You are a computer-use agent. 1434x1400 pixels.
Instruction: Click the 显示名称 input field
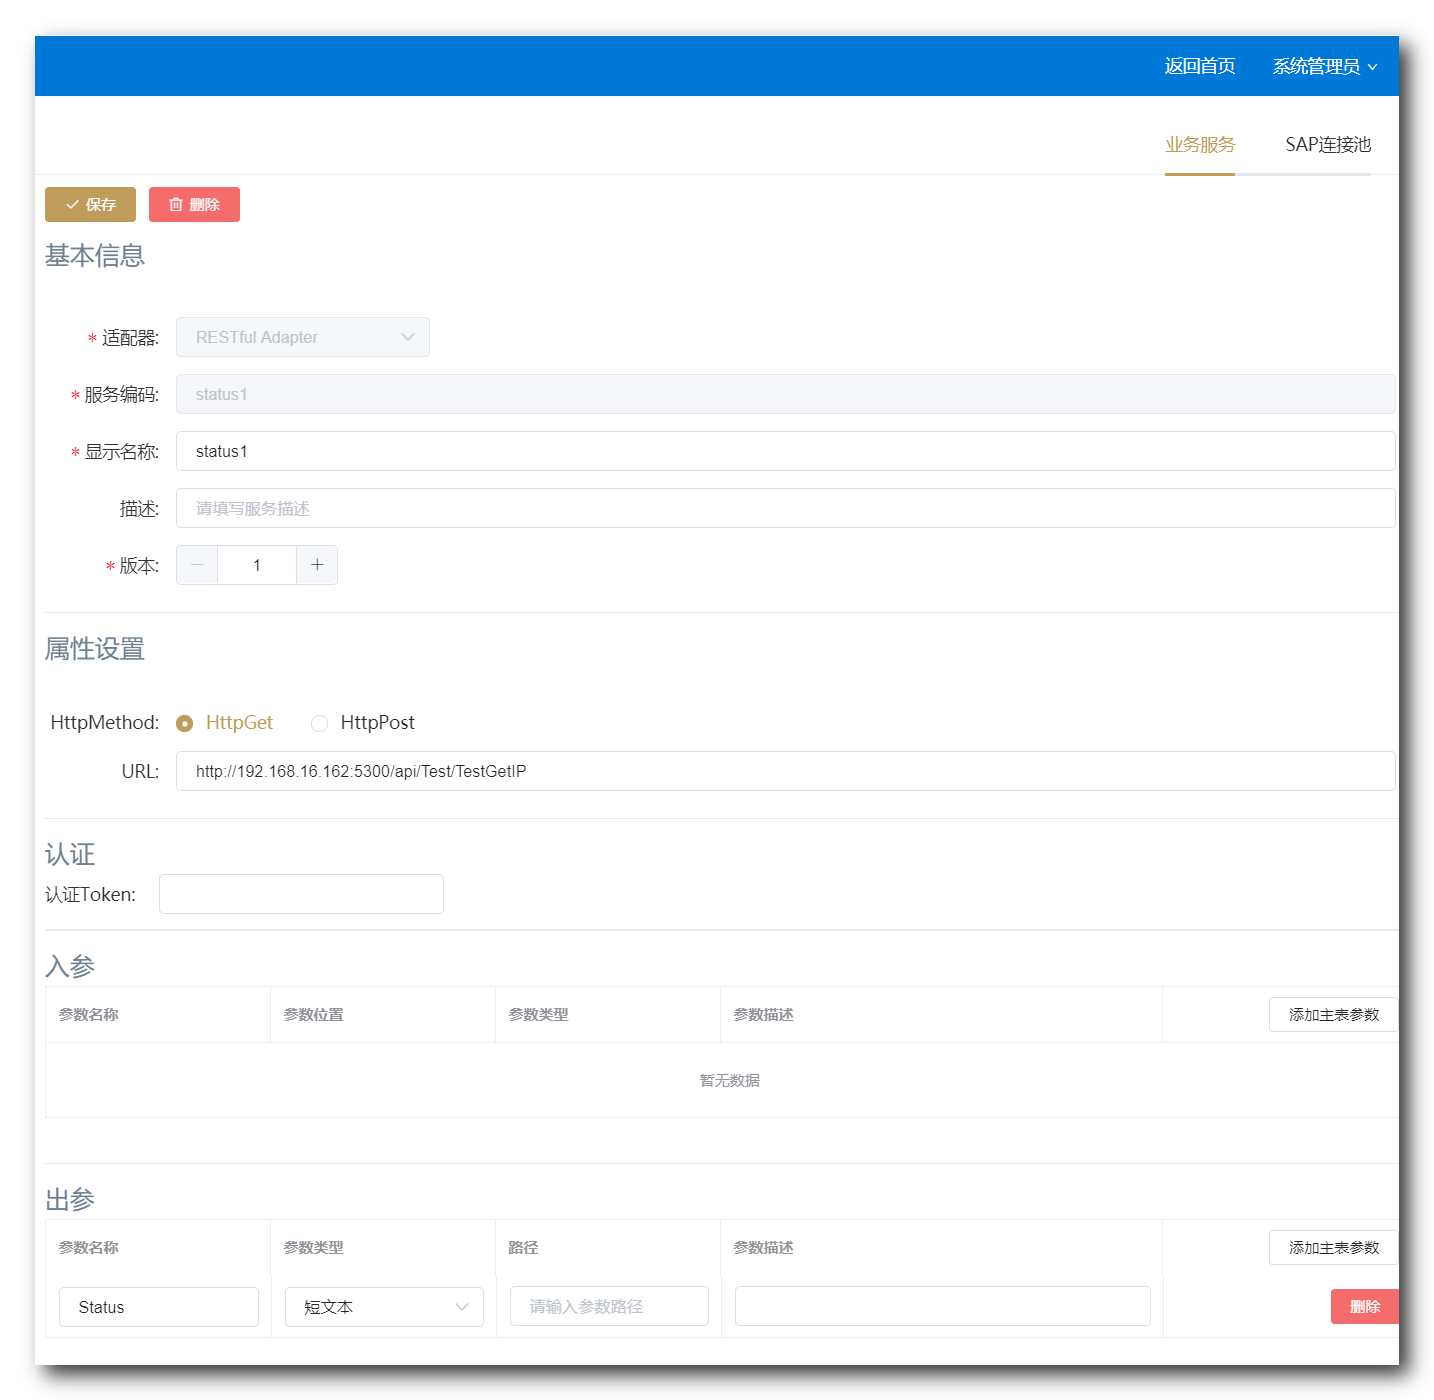point(785,451)
